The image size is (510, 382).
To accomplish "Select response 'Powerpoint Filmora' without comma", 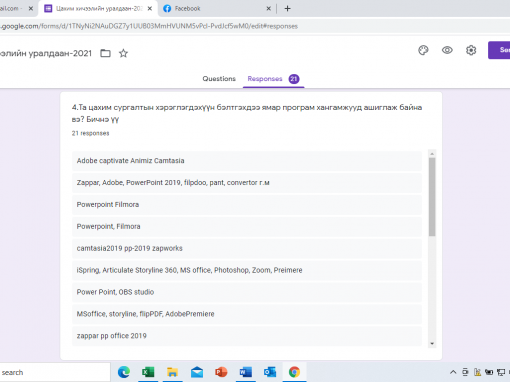I will (247, 205).
